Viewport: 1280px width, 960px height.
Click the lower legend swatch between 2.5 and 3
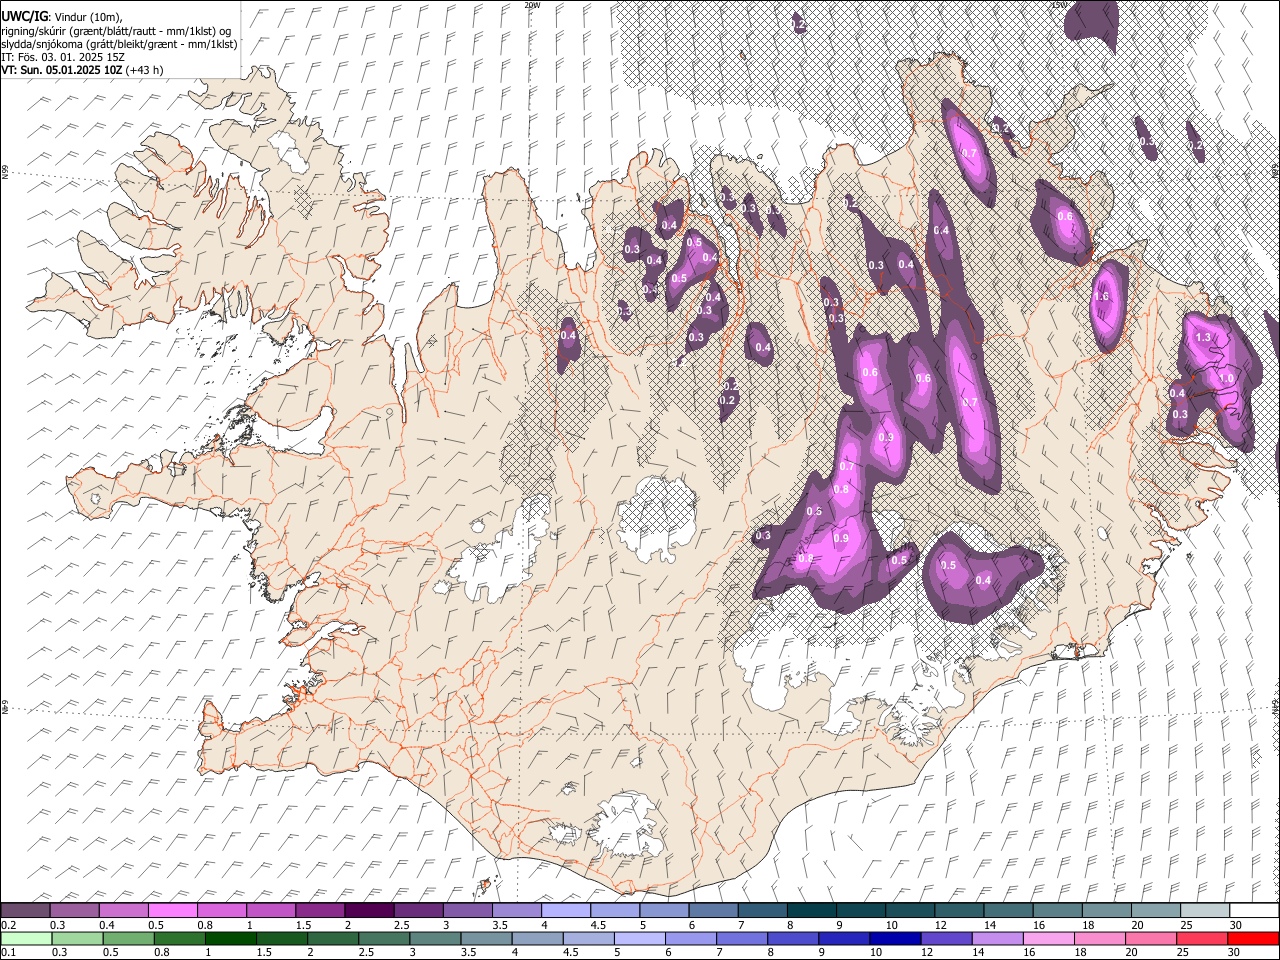(383, 939)
